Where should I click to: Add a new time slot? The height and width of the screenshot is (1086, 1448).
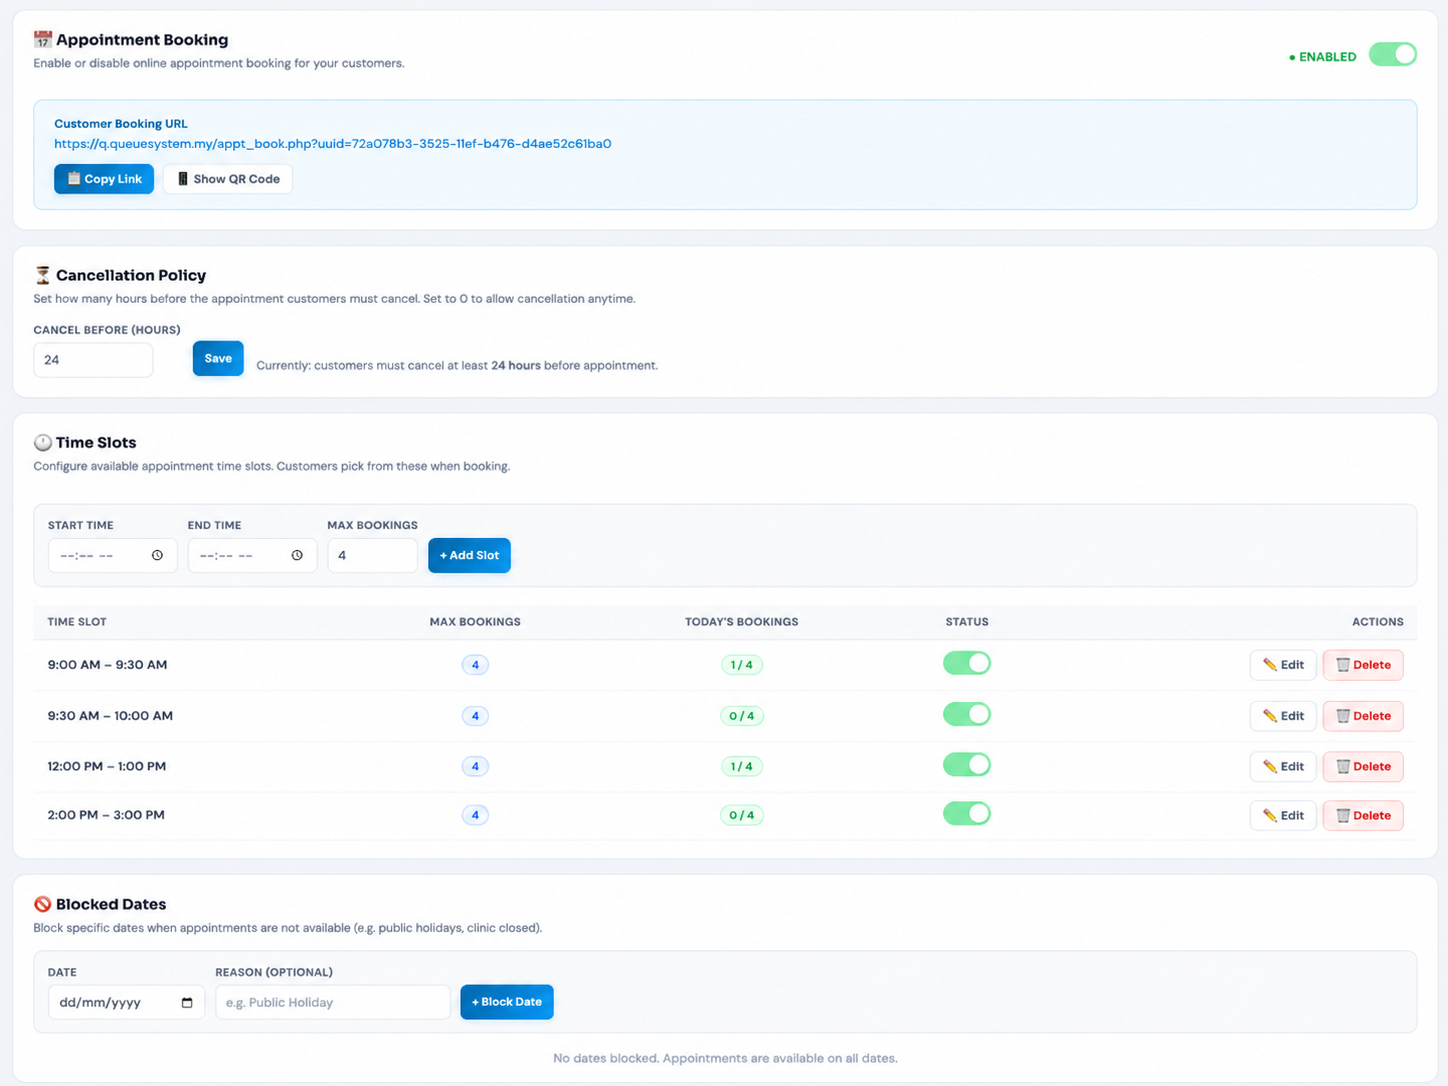click(469, 555)
